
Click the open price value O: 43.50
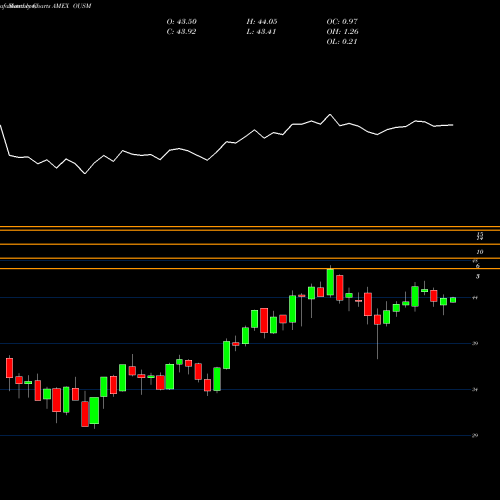coord(182,22)
